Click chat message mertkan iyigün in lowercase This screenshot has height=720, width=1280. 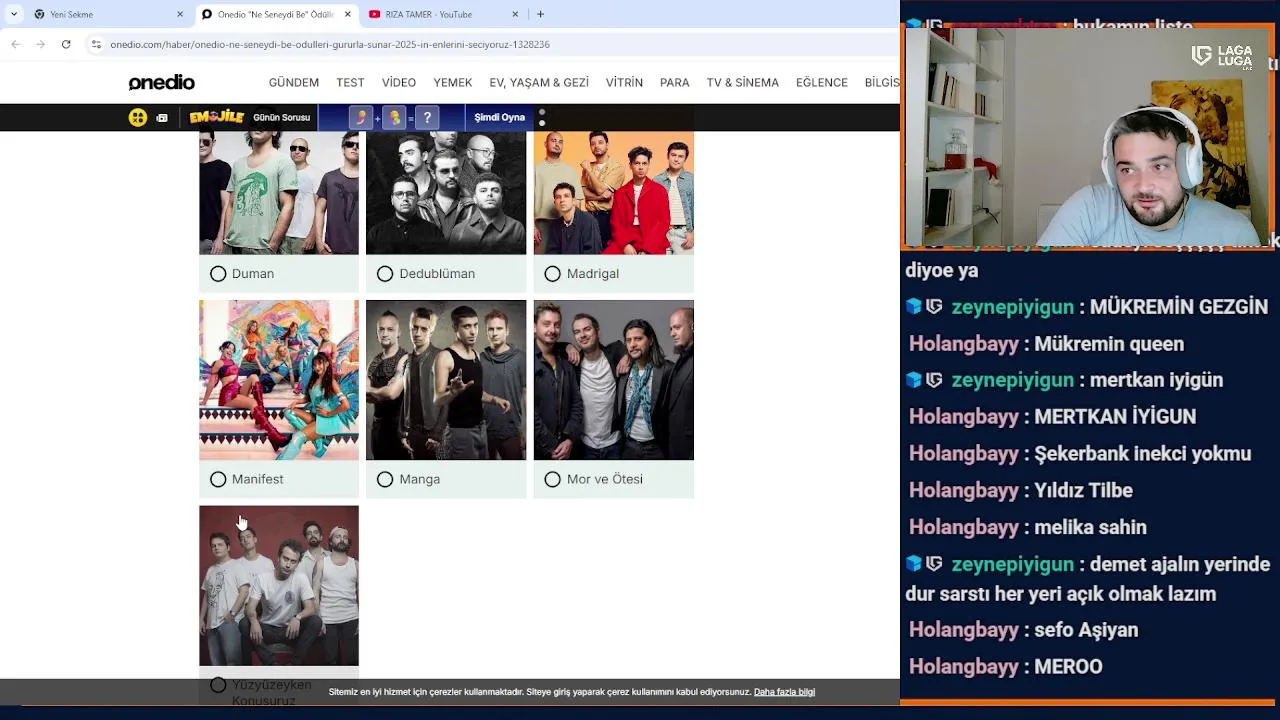pos(1156,380)
